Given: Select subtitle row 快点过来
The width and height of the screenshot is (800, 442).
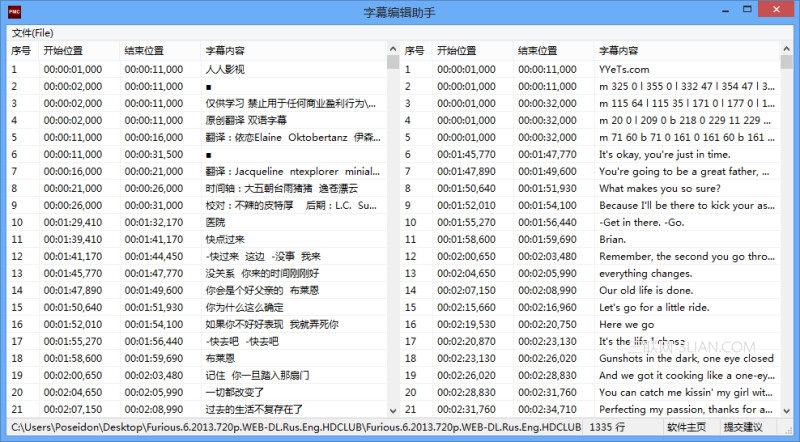Looking at the screenshot, I should coord(197,239).
